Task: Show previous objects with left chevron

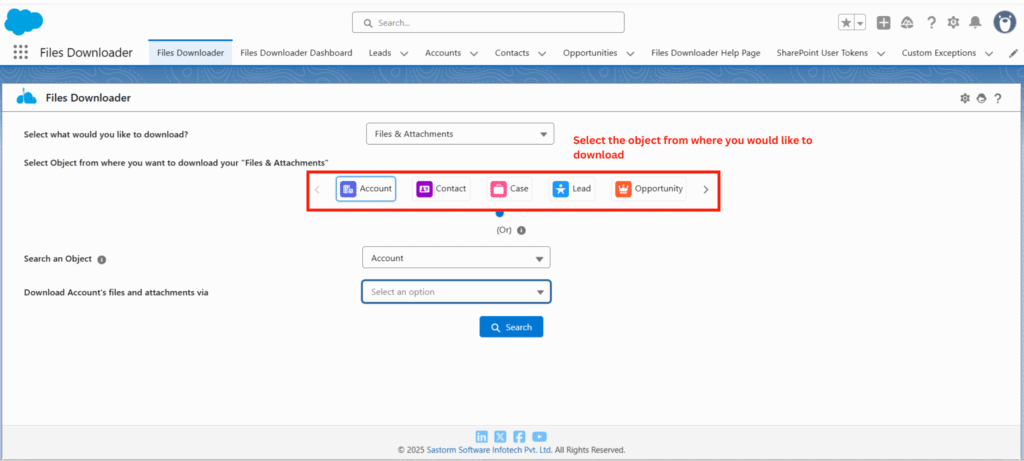Action: [x=317, y=190]
